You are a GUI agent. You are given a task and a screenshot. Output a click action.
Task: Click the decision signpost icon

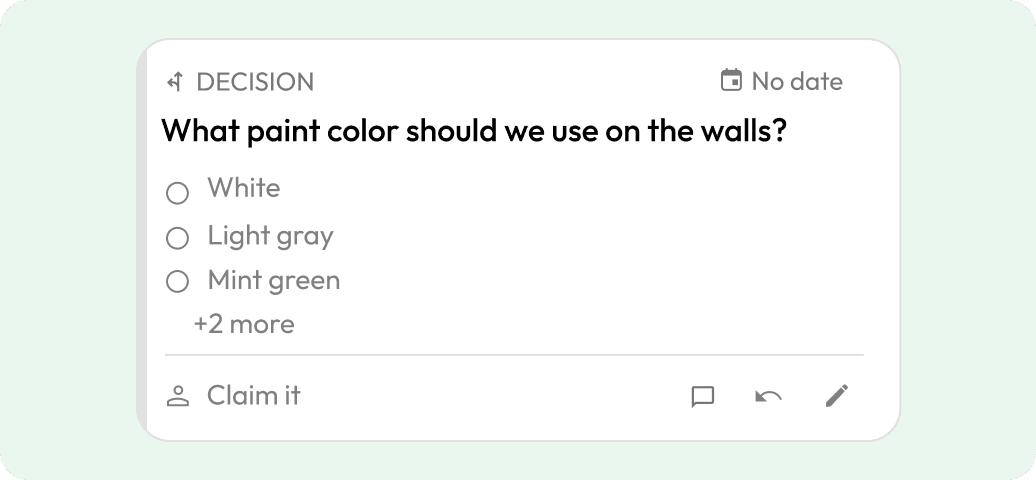point(174,82)
